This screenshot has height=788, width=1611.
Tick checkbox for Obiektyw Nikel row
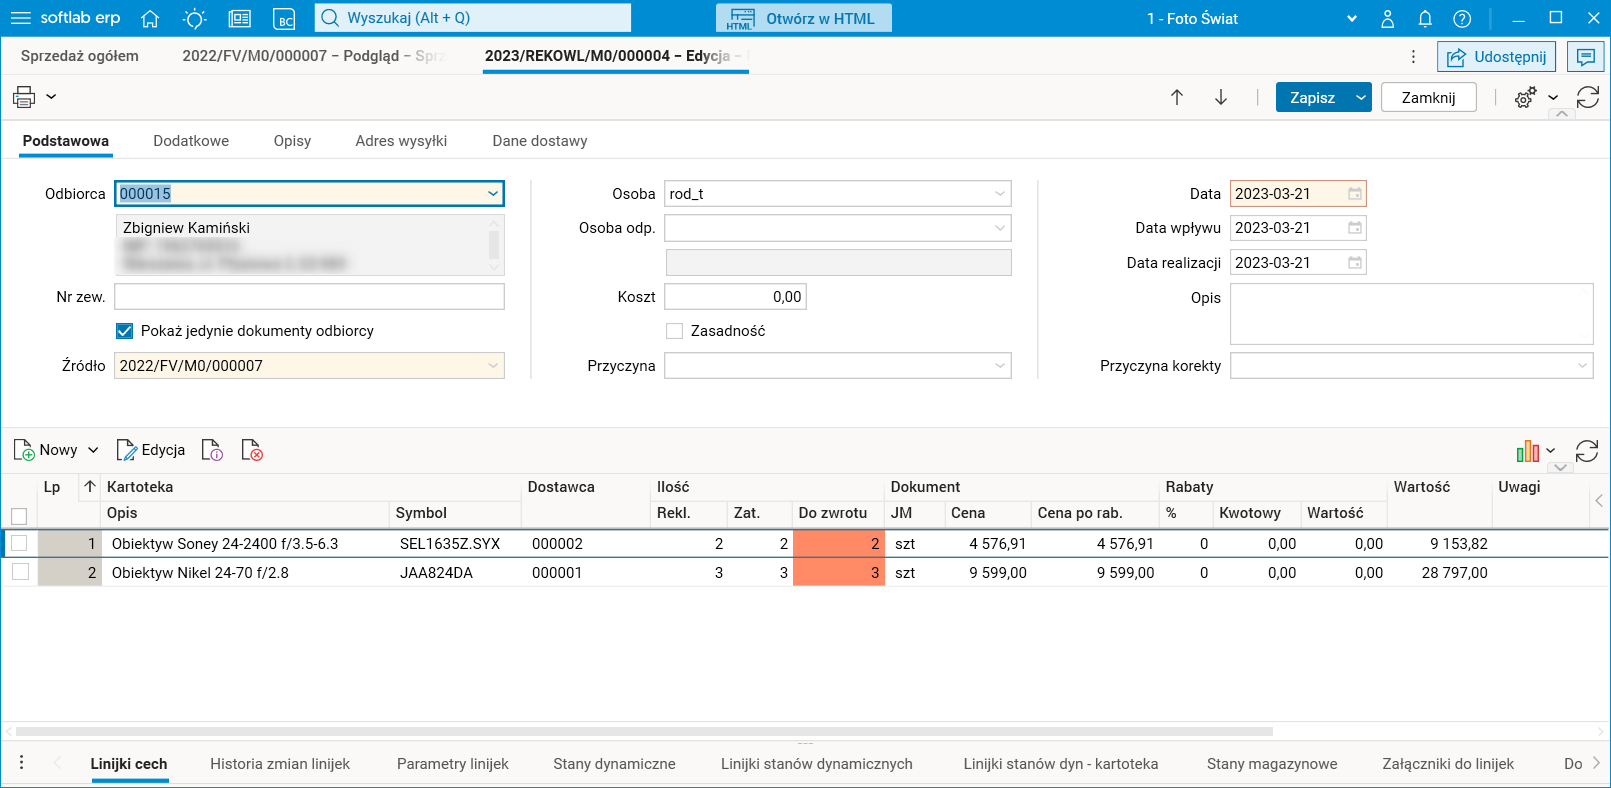[x=20, y=572]
